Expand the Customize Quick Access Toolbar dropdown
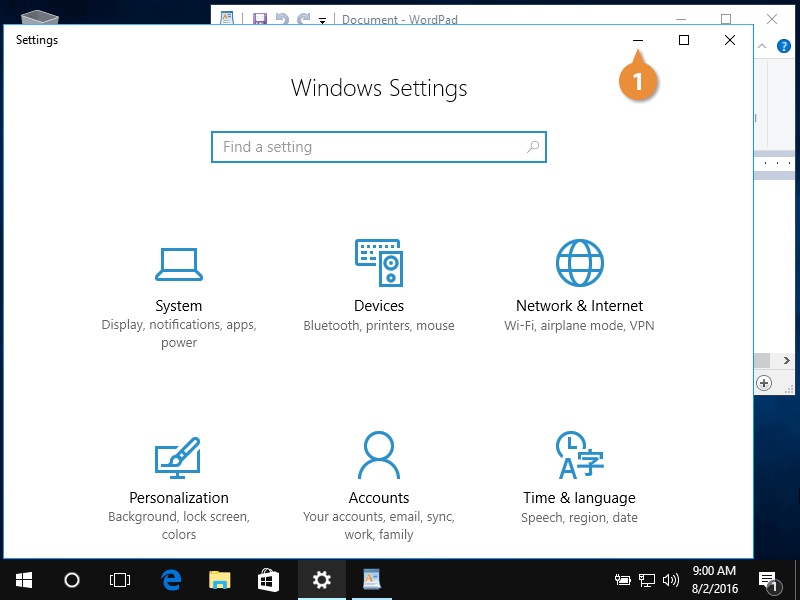Image resolution: width=800 pixels, height=600 pixels. (x=322, y=20)
